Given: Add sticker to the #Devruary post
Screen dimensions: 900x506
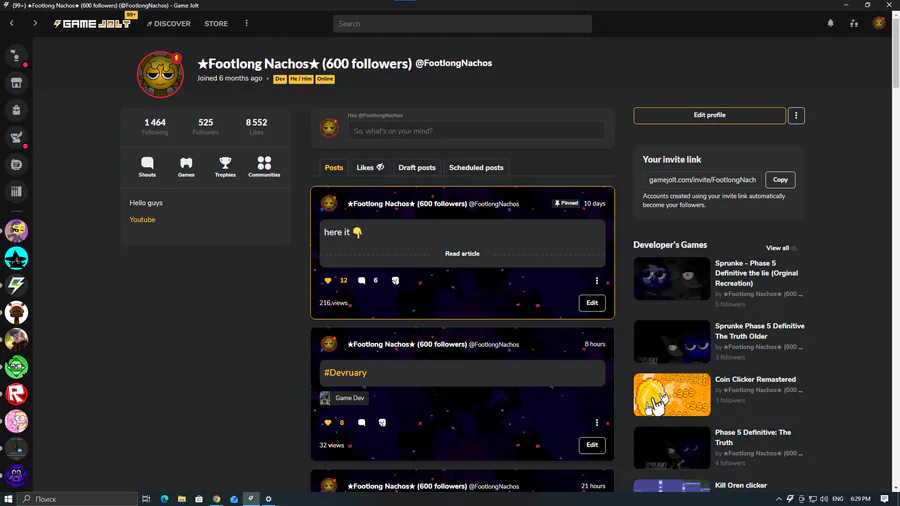Looking at the screenshot, I should pyautogui.click(x=382, y=423).
